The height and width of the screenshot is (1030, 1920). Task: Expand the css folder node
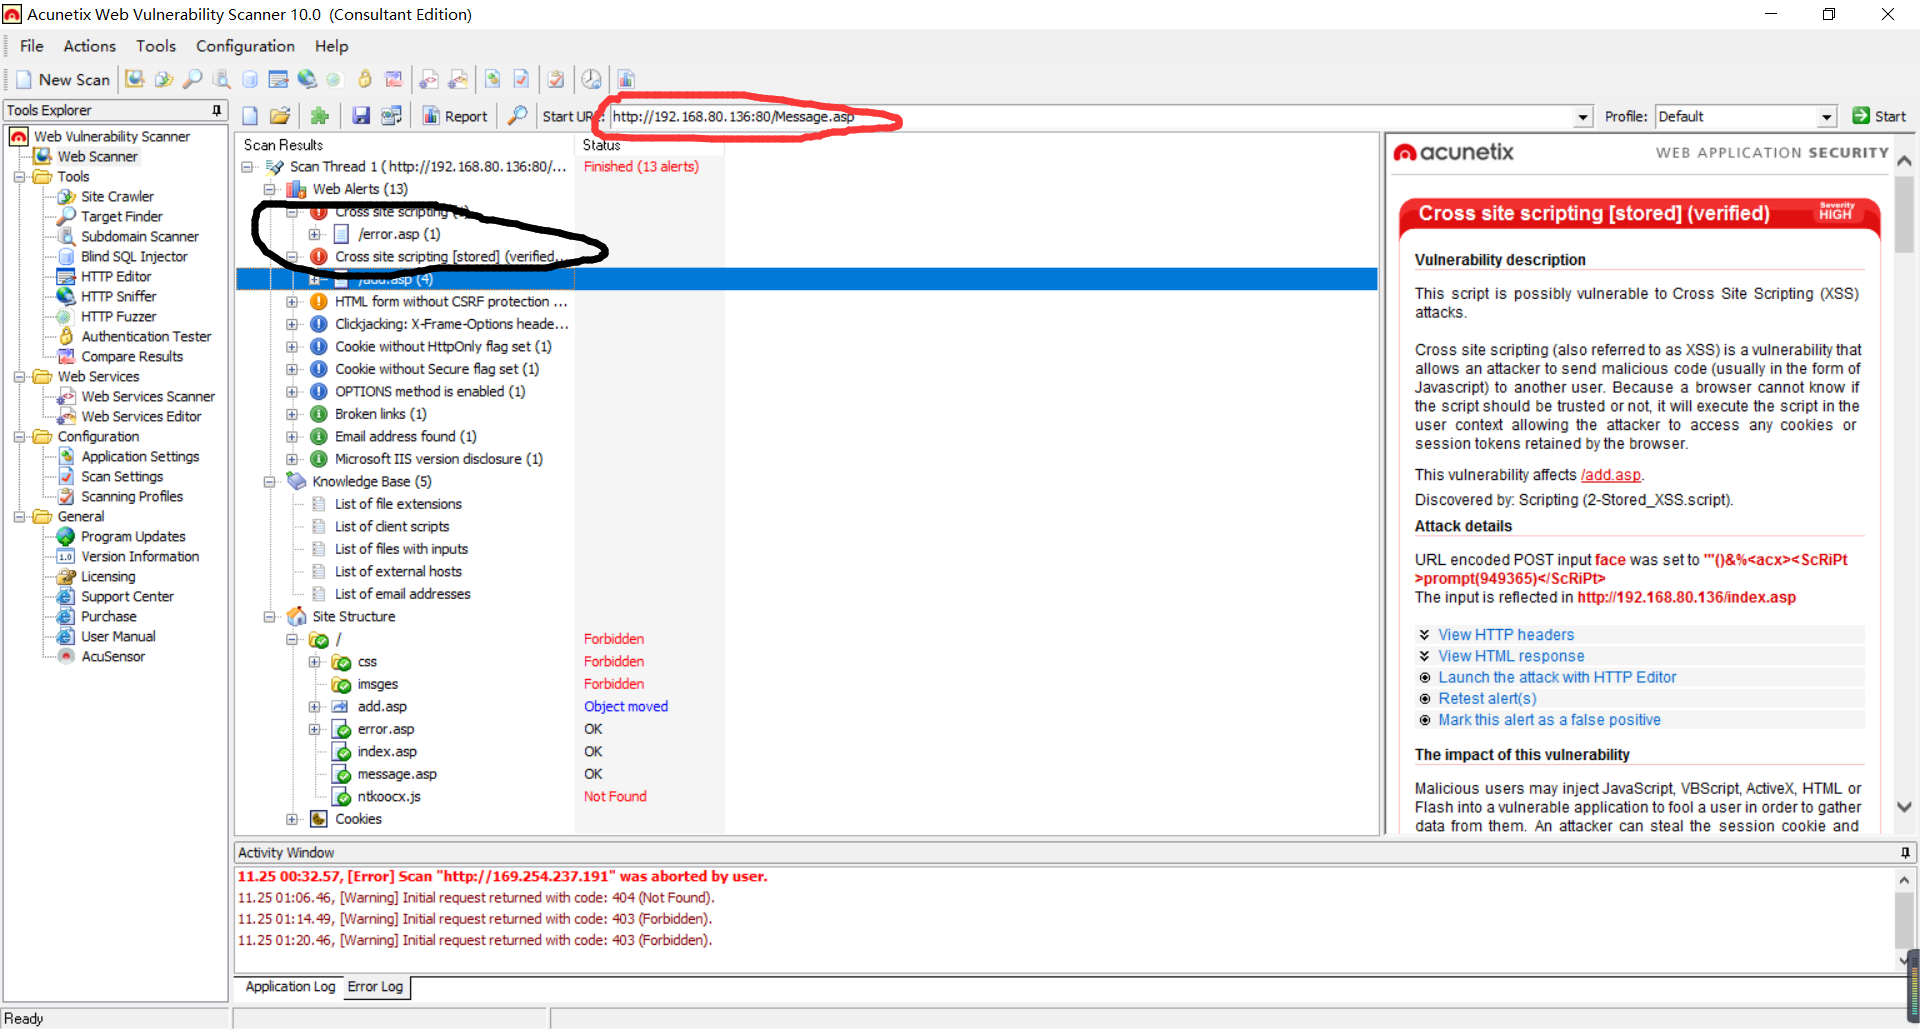[314, 662]
